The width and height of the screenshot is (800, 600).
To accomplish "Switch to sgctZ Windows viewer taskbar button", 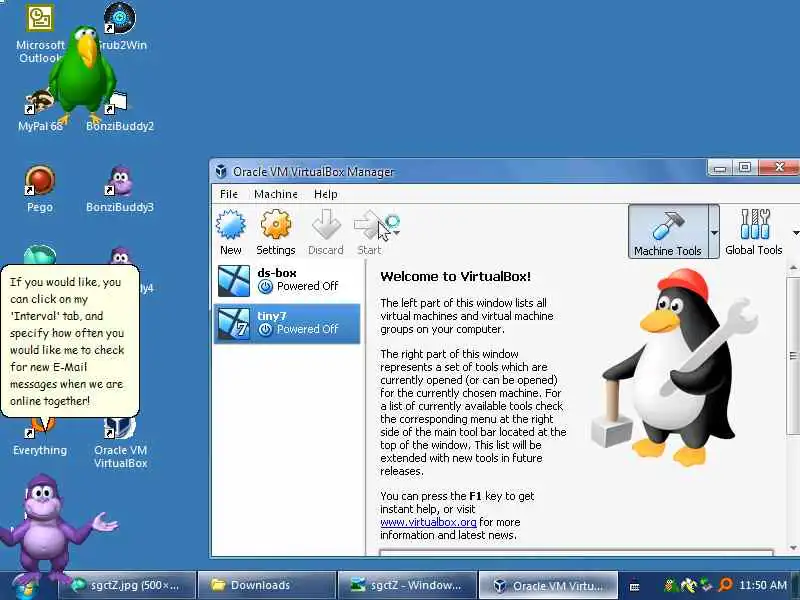I will coord(406,585).
